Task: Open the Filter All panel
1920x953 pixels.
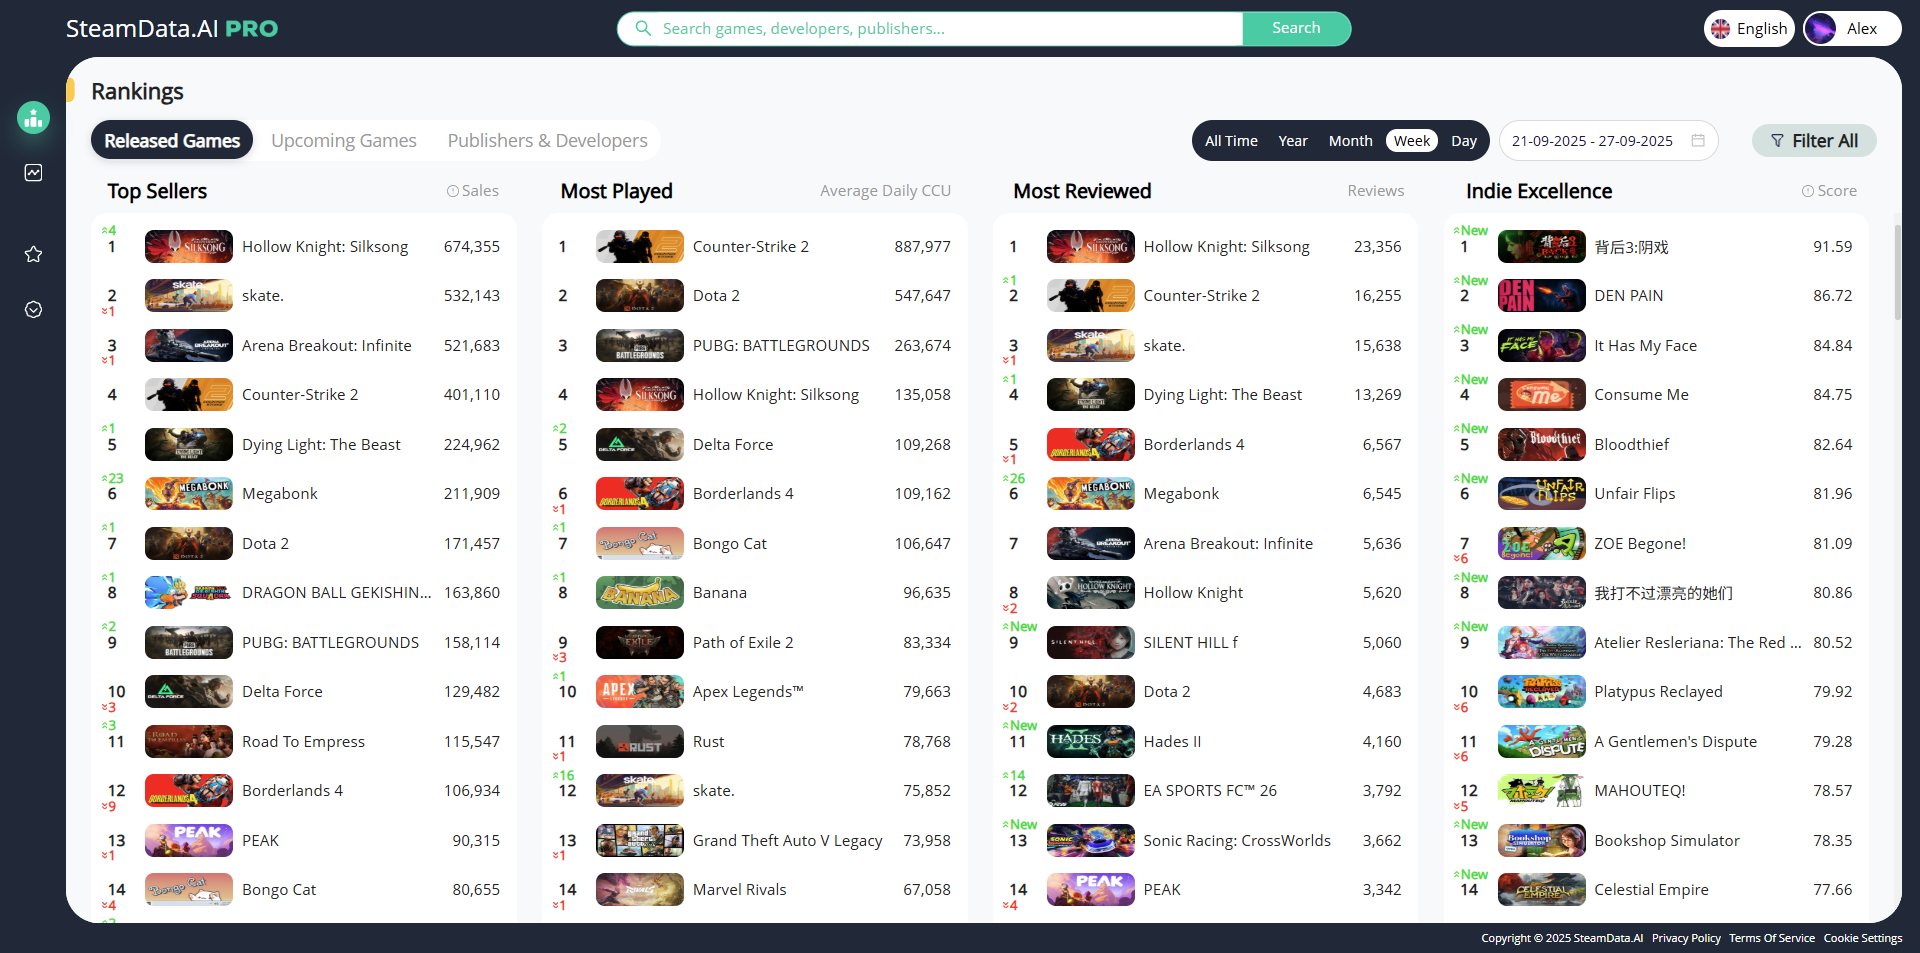Action: (1814, 140)
